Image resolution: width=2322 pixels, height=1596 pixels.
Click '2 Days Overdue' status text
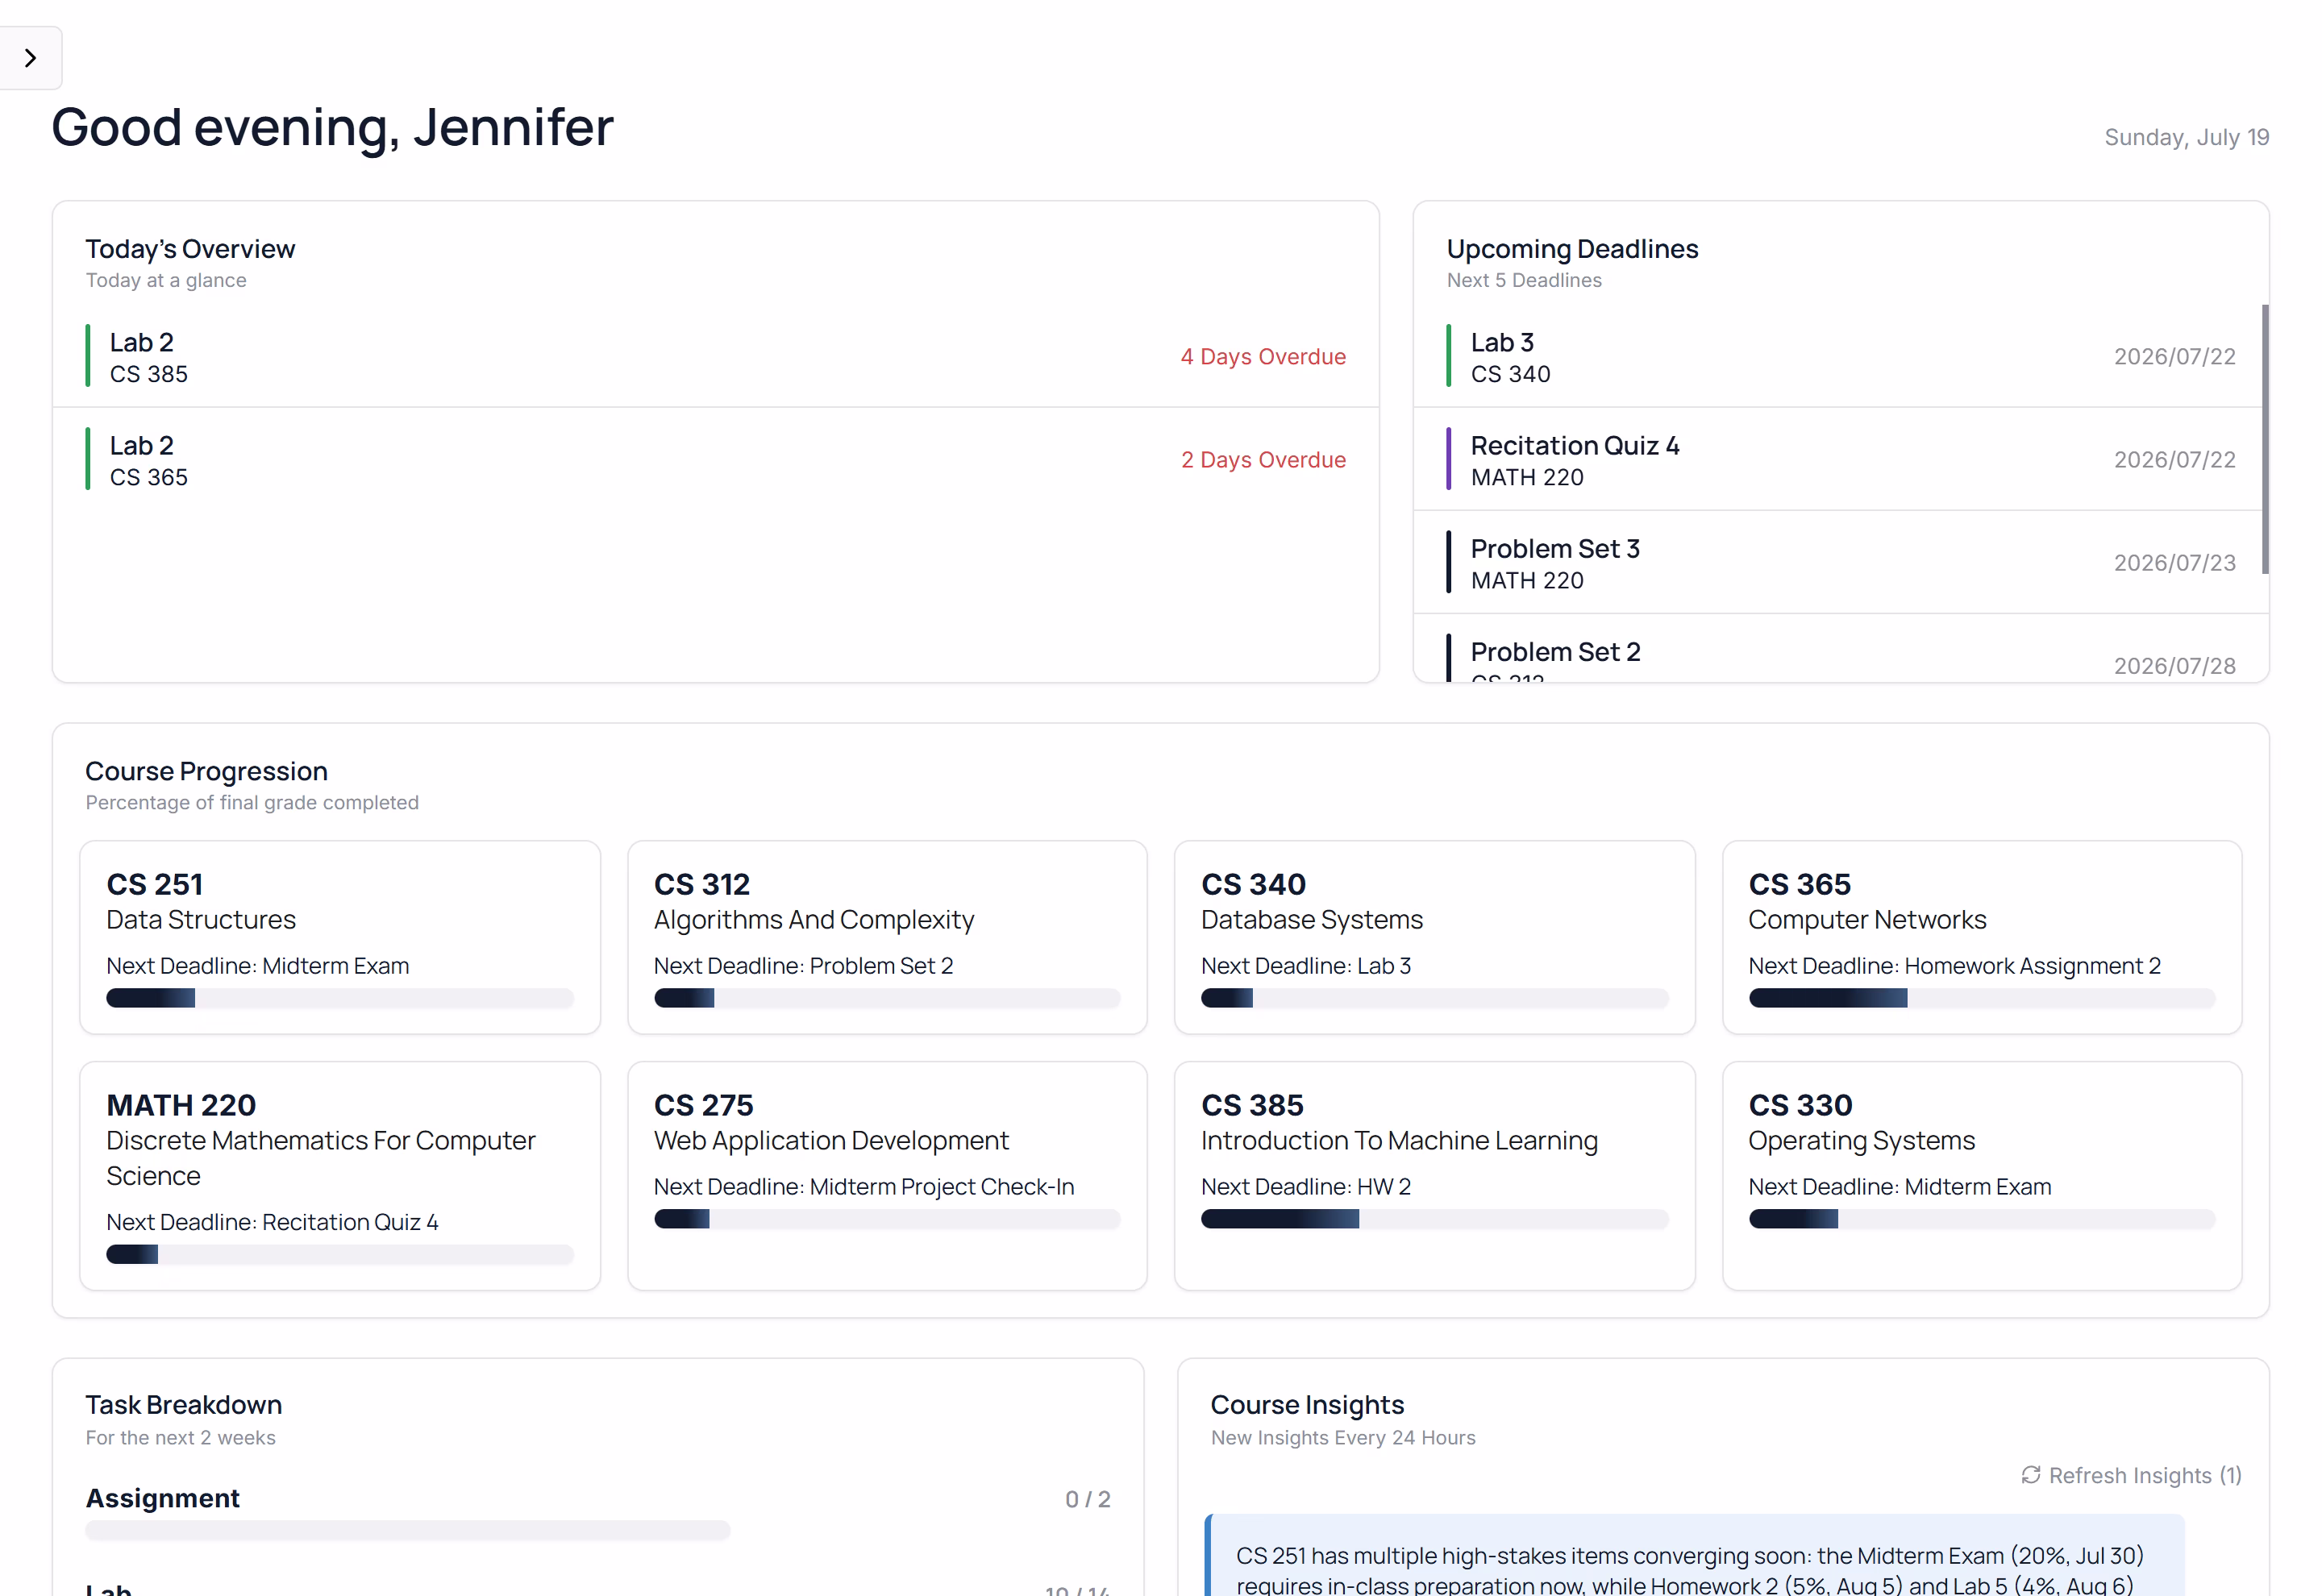click(1263, 459)
